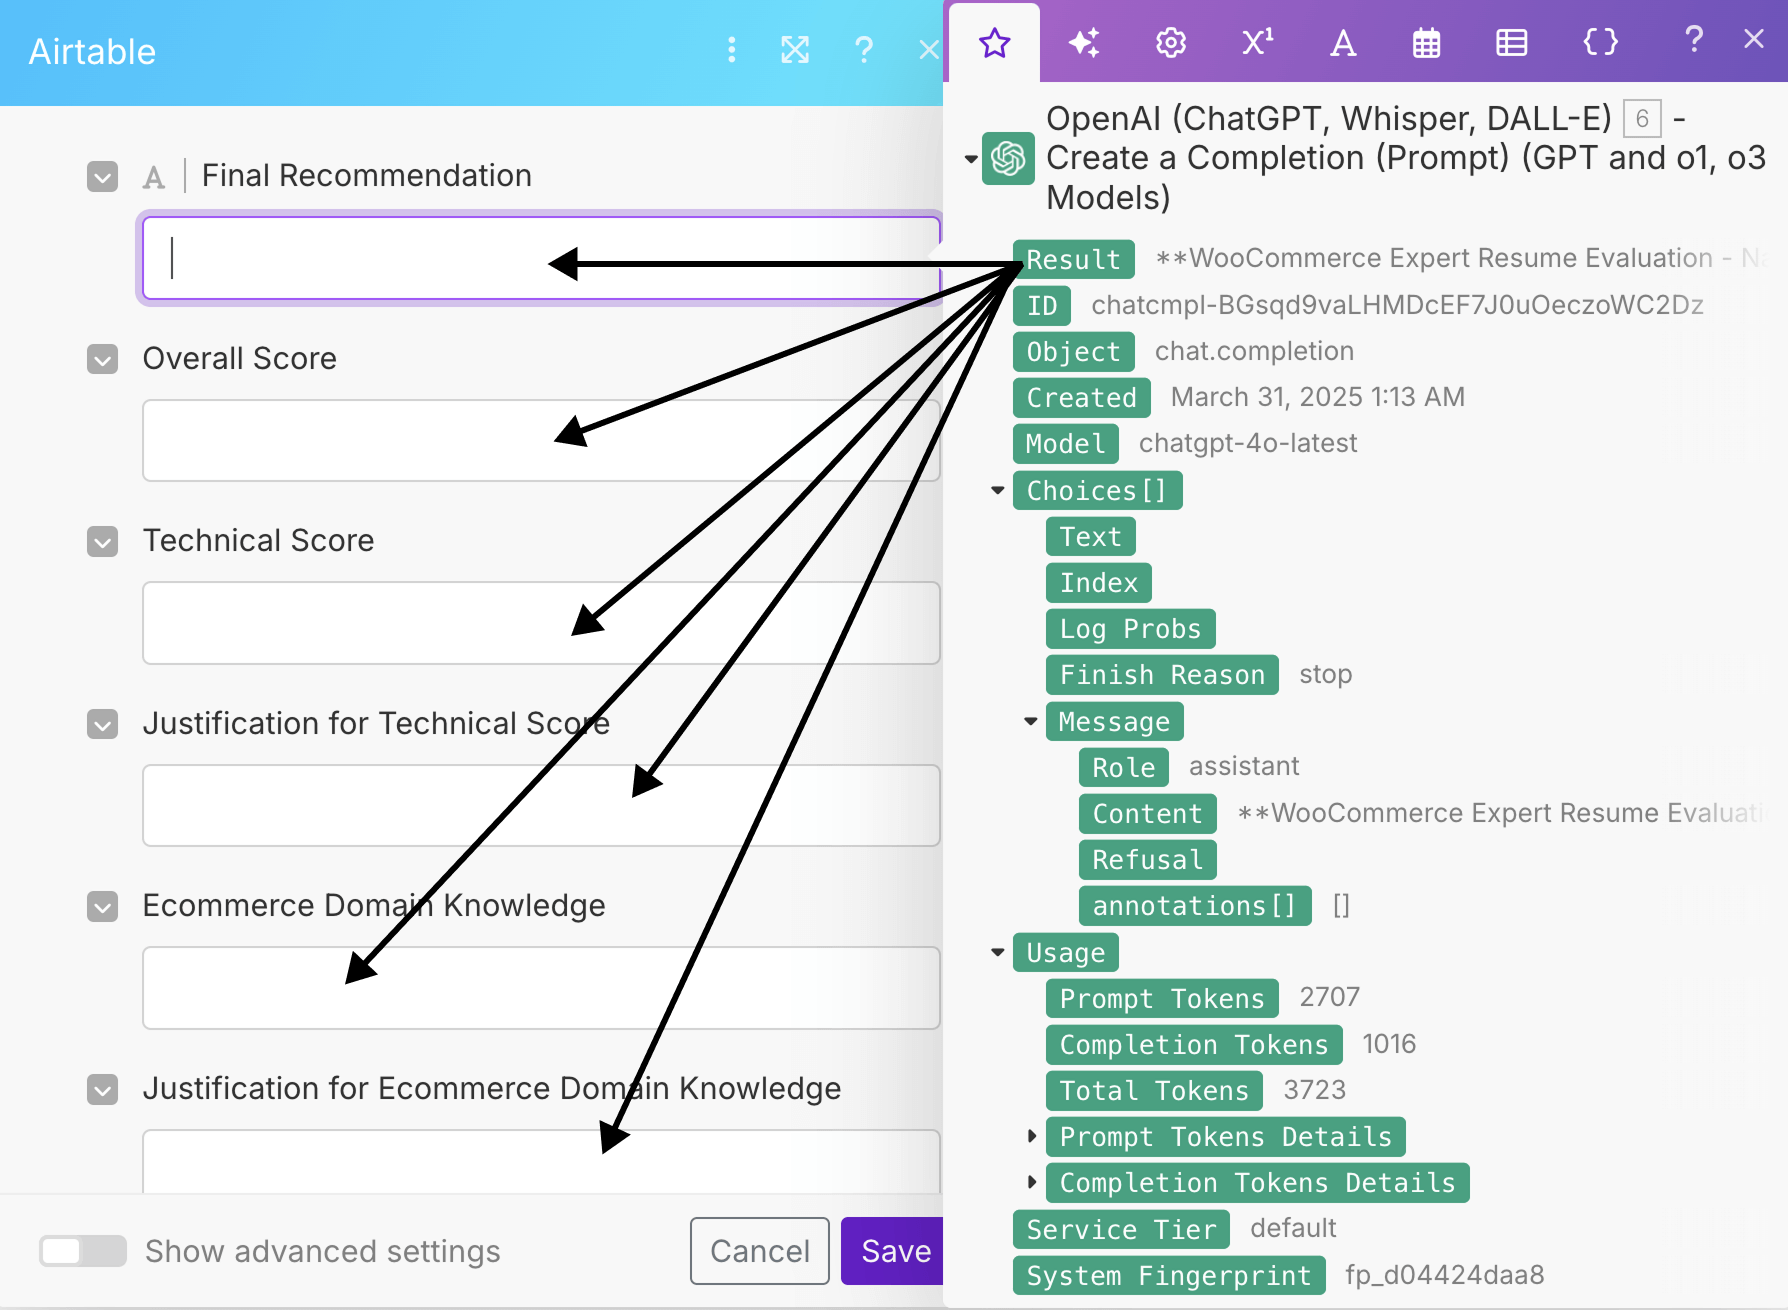
Task: Expand Prompt Tokens Details
Action: point(1032,1136)
